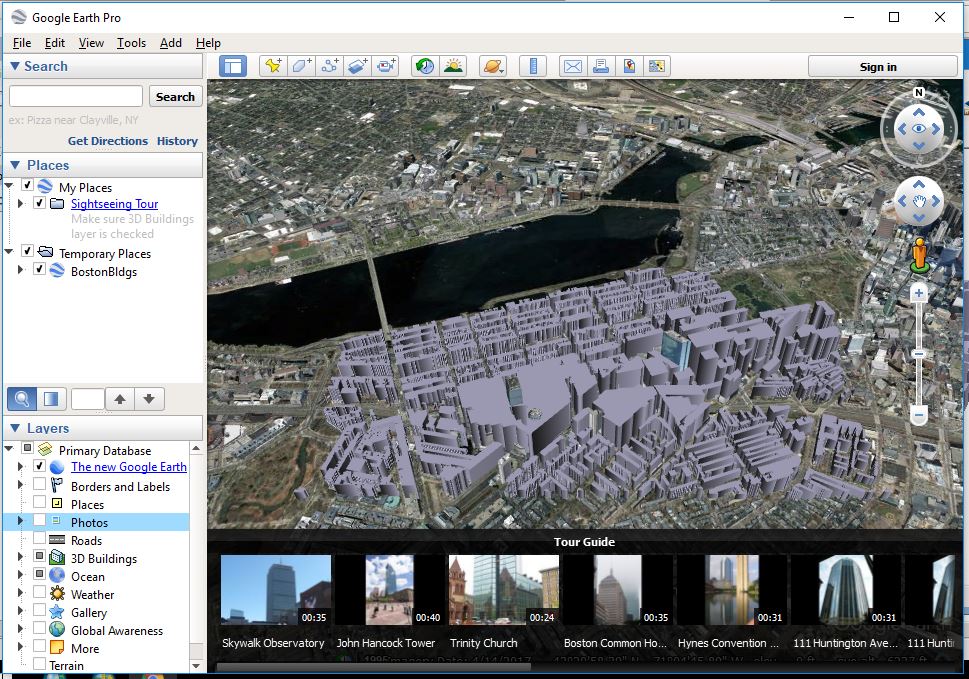969x679 pixels.
Task: Record a tour with the camera icon
Action: pyautogui.click(x=386, y=66)
